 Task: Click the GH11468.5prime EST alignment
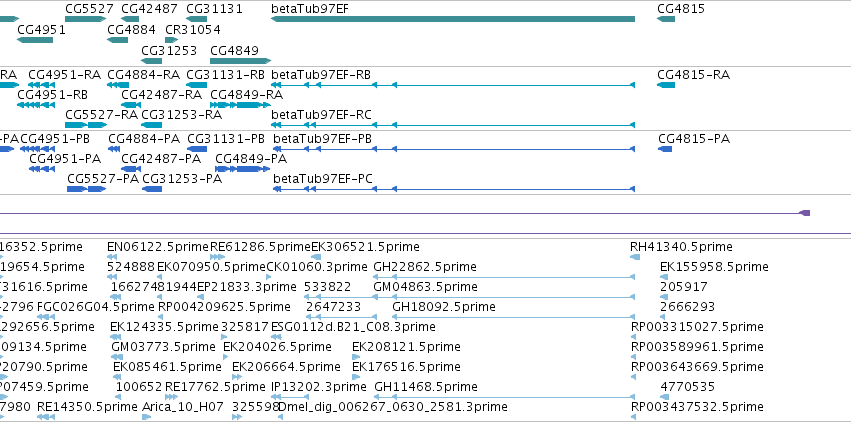[x=505, y=398]
